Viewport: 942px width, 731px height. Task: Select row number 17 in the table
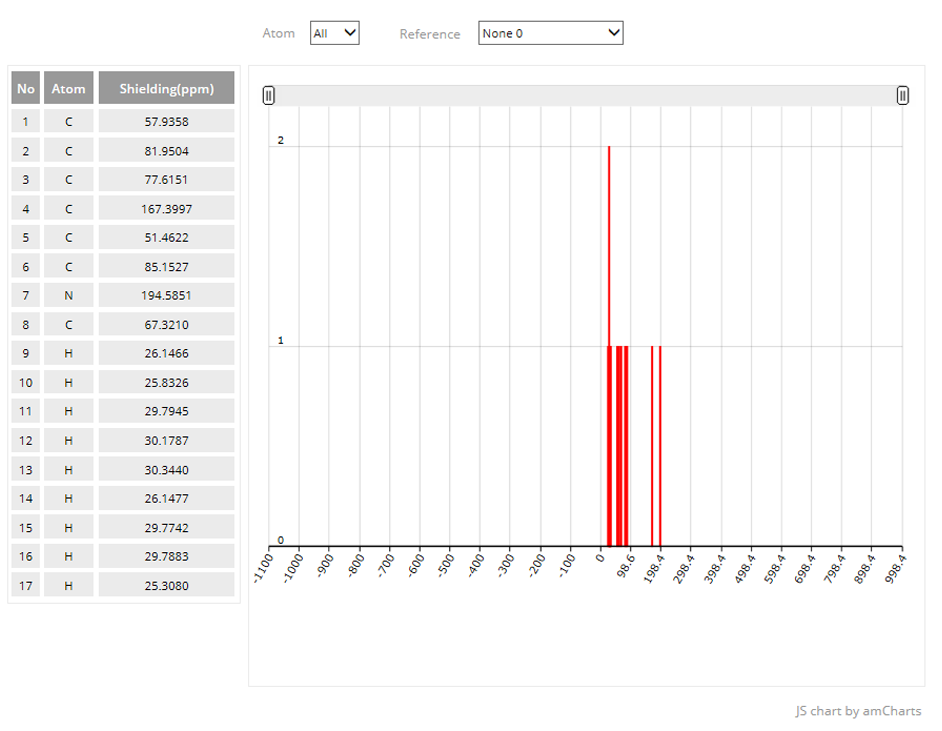point(25,585)
